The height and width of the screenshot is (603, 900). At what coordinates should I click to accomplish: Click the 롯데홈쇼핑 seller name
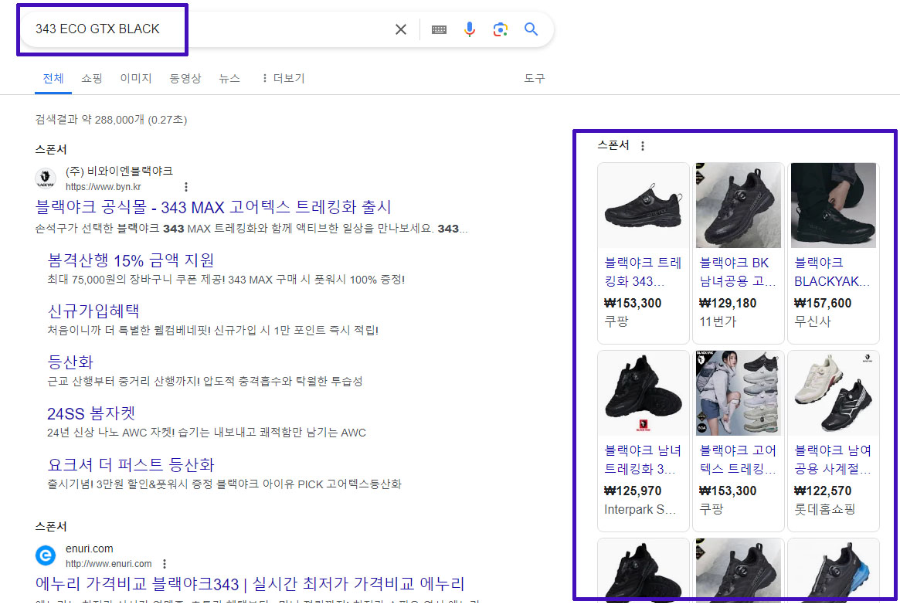[x=825, y=509]
